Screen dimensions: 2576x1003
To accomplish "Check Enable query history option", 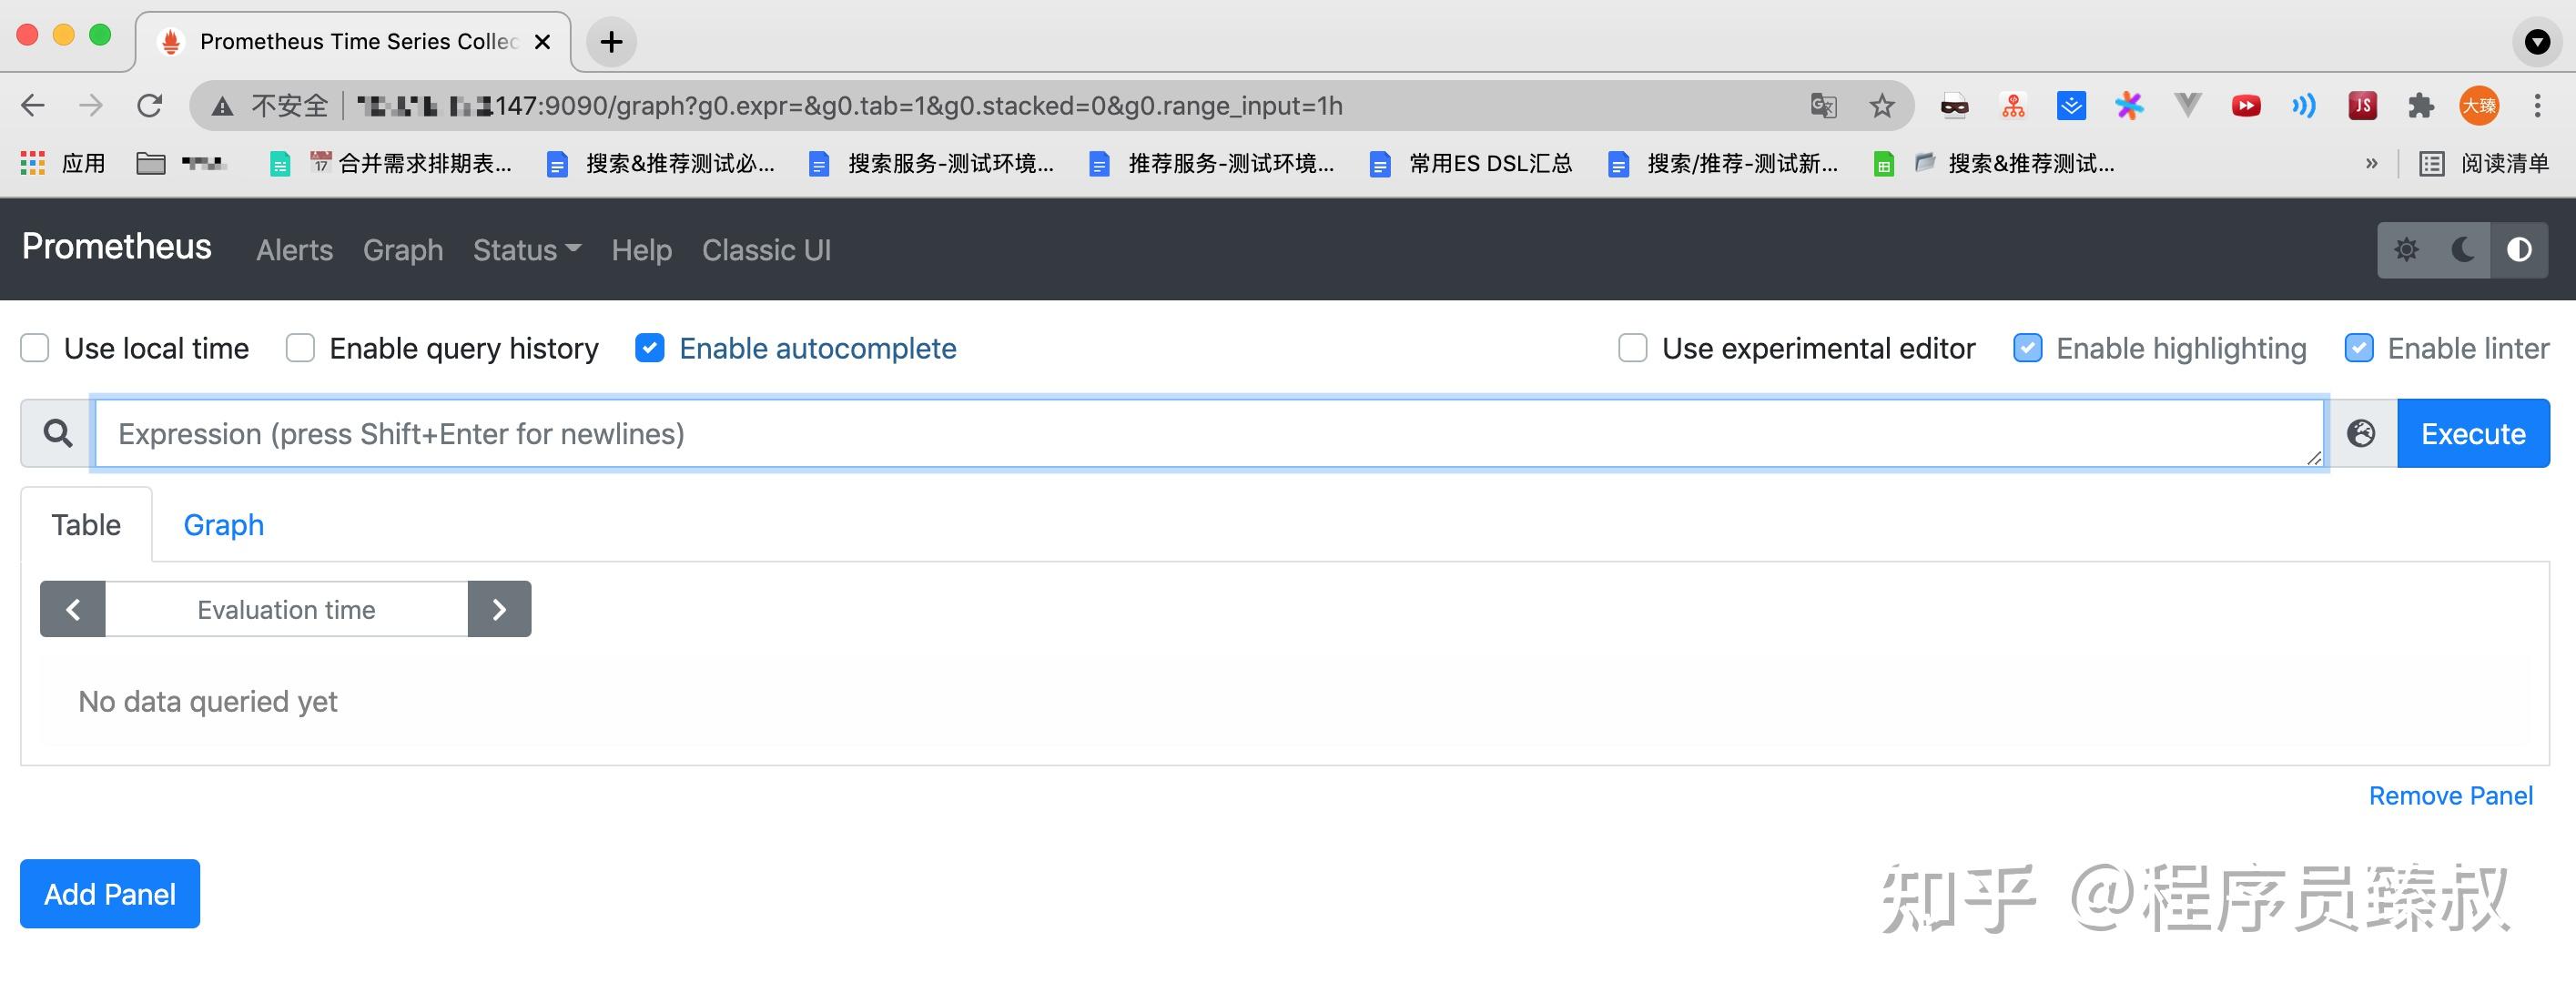I will 300,348.
